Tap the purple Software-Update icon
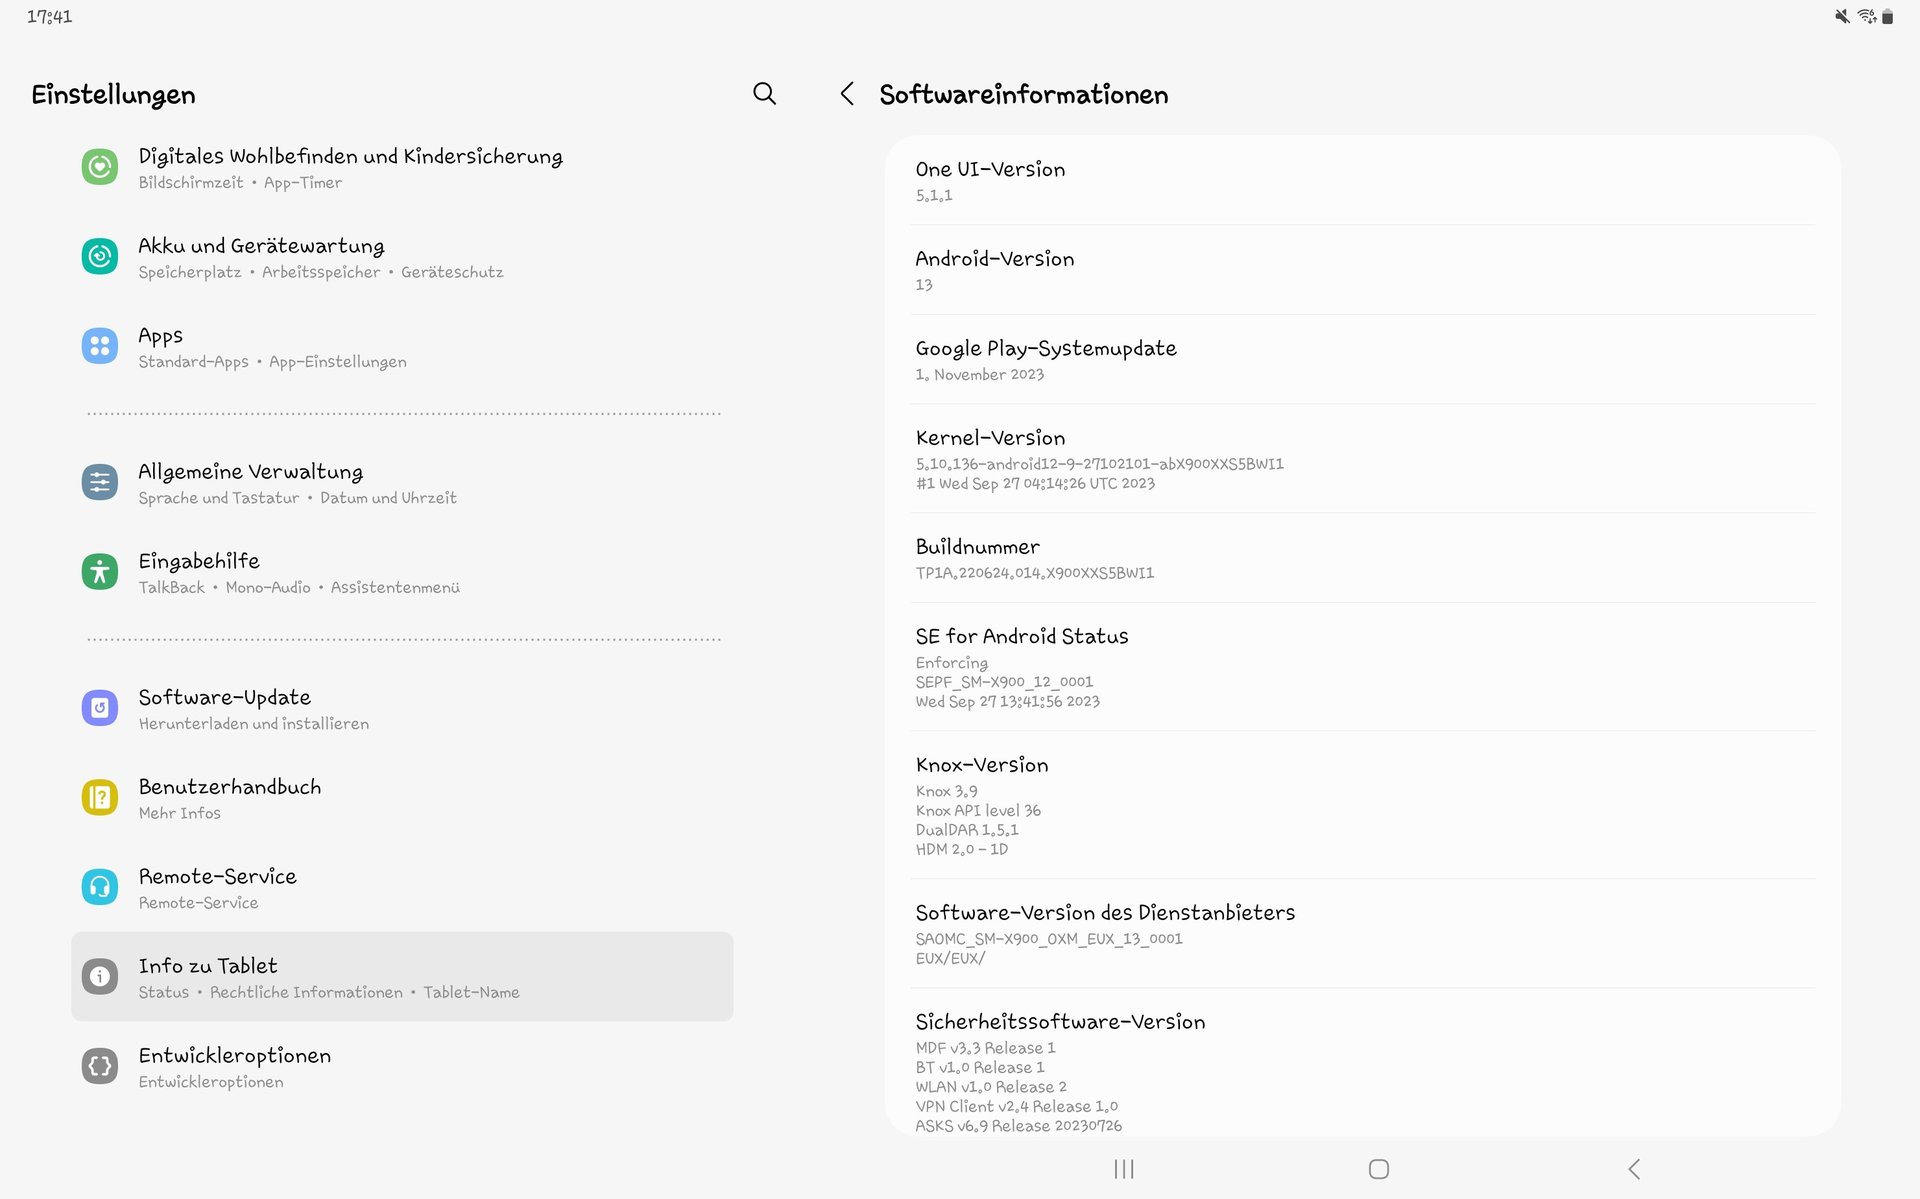 [100, 708]
